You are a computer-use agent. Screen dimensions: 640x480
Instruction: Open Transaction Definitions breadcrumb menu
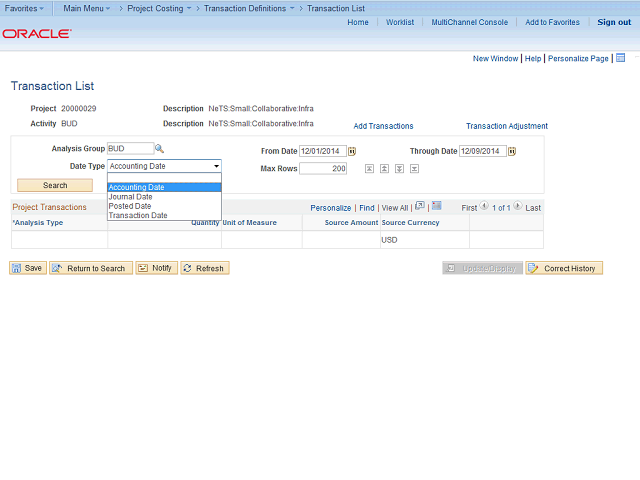click(249, 8)
